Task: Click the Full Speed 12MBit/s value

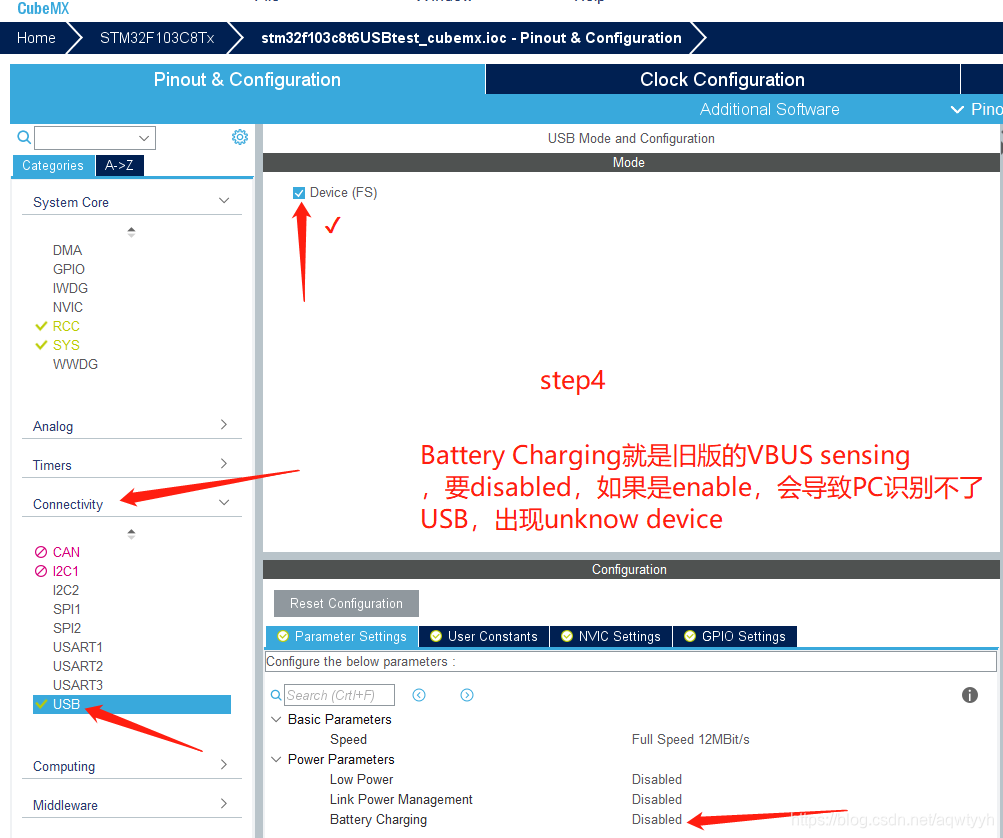Action: pyautogui.click(x=690, y=739)
